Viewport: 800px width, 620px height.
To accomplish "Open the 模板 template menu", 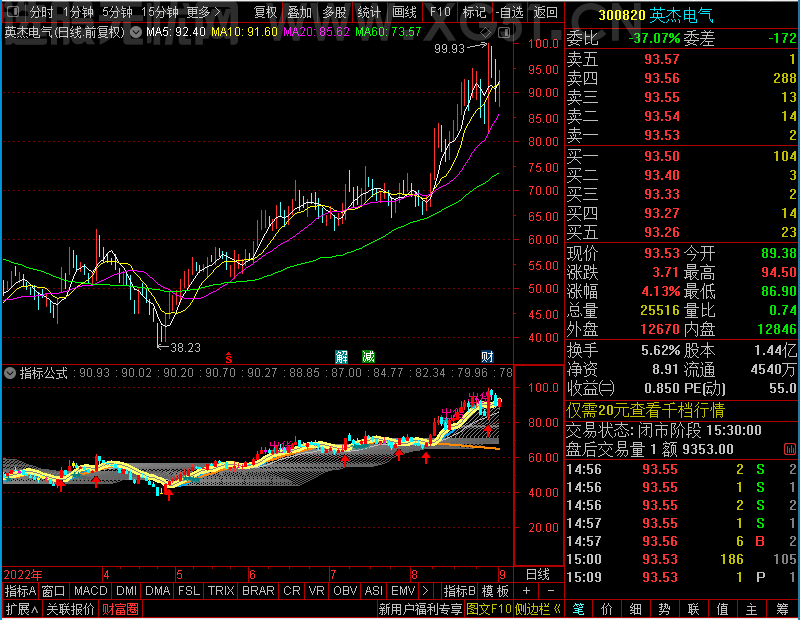I will [495, 591].
